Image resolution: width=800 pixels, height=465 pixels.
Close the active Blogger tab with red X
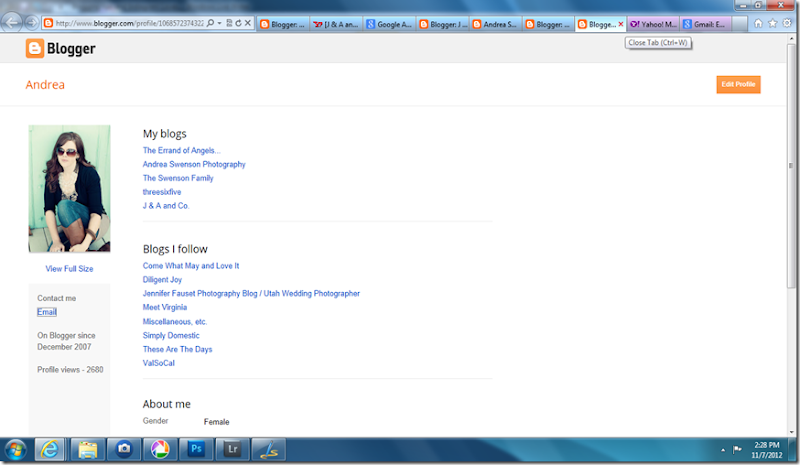621,24
